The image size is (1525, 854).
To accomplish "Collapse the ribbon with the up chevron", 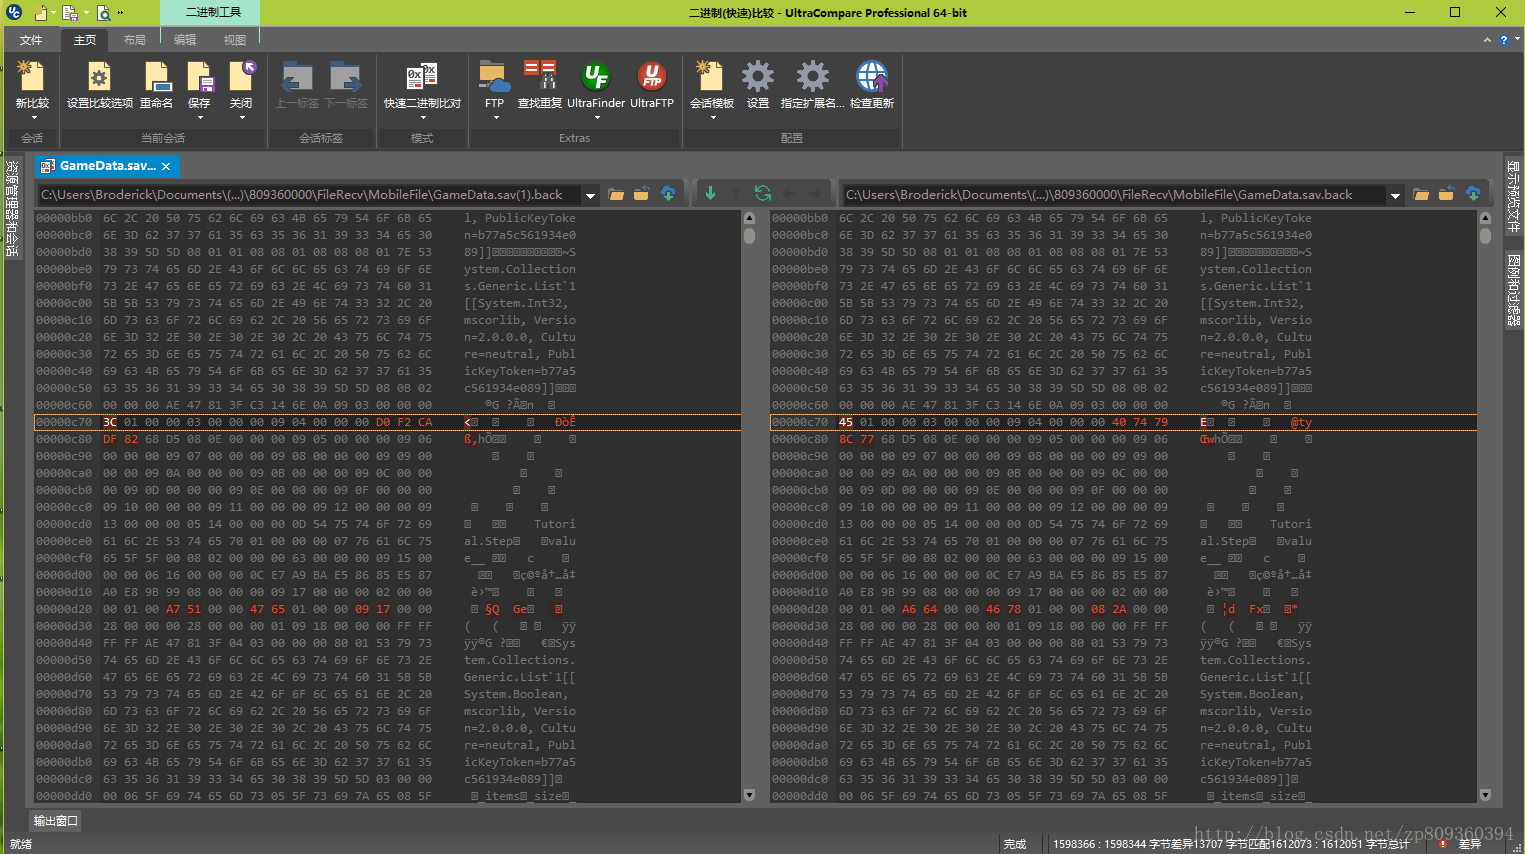I will tap(1487, 40).
